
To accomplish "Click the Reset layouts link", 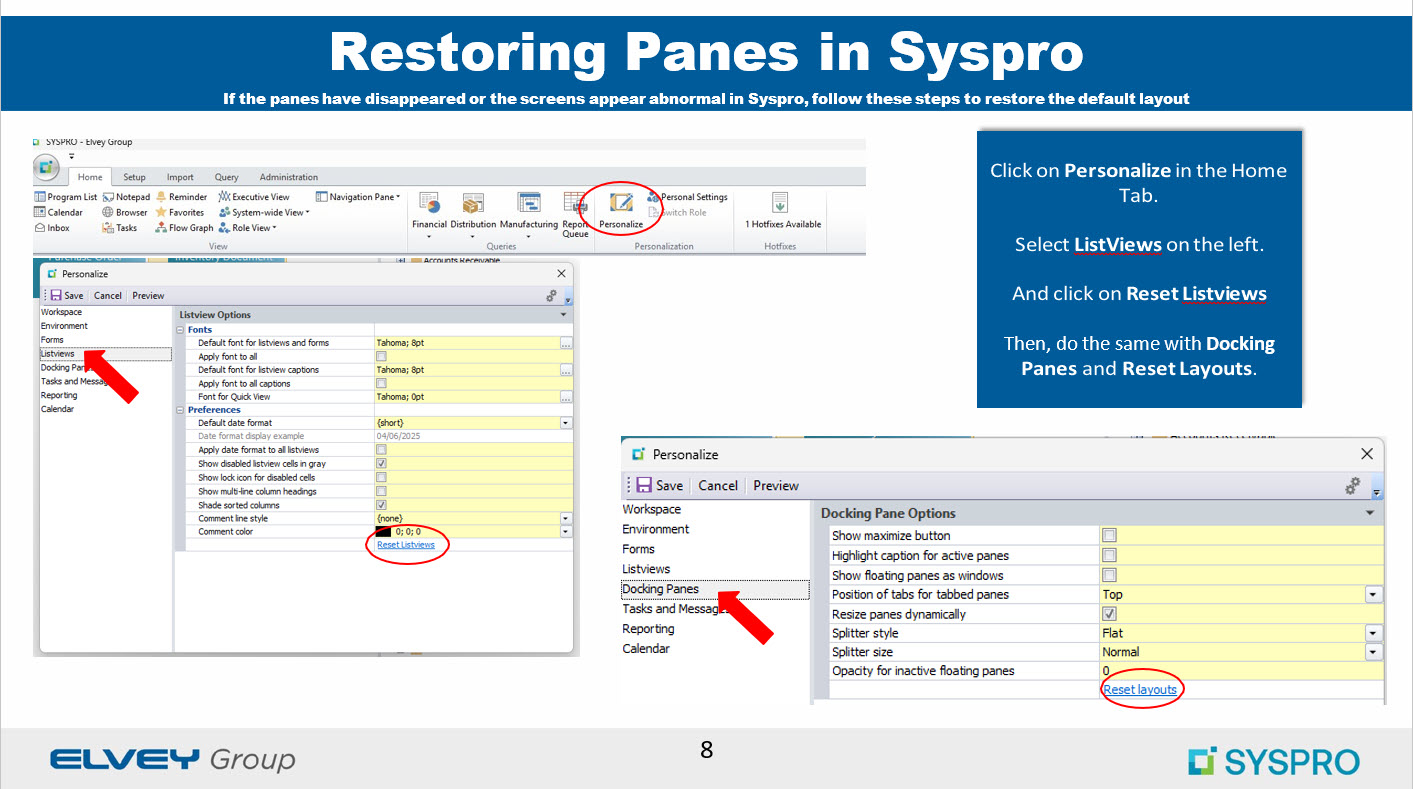I will tap(1140, 690).
